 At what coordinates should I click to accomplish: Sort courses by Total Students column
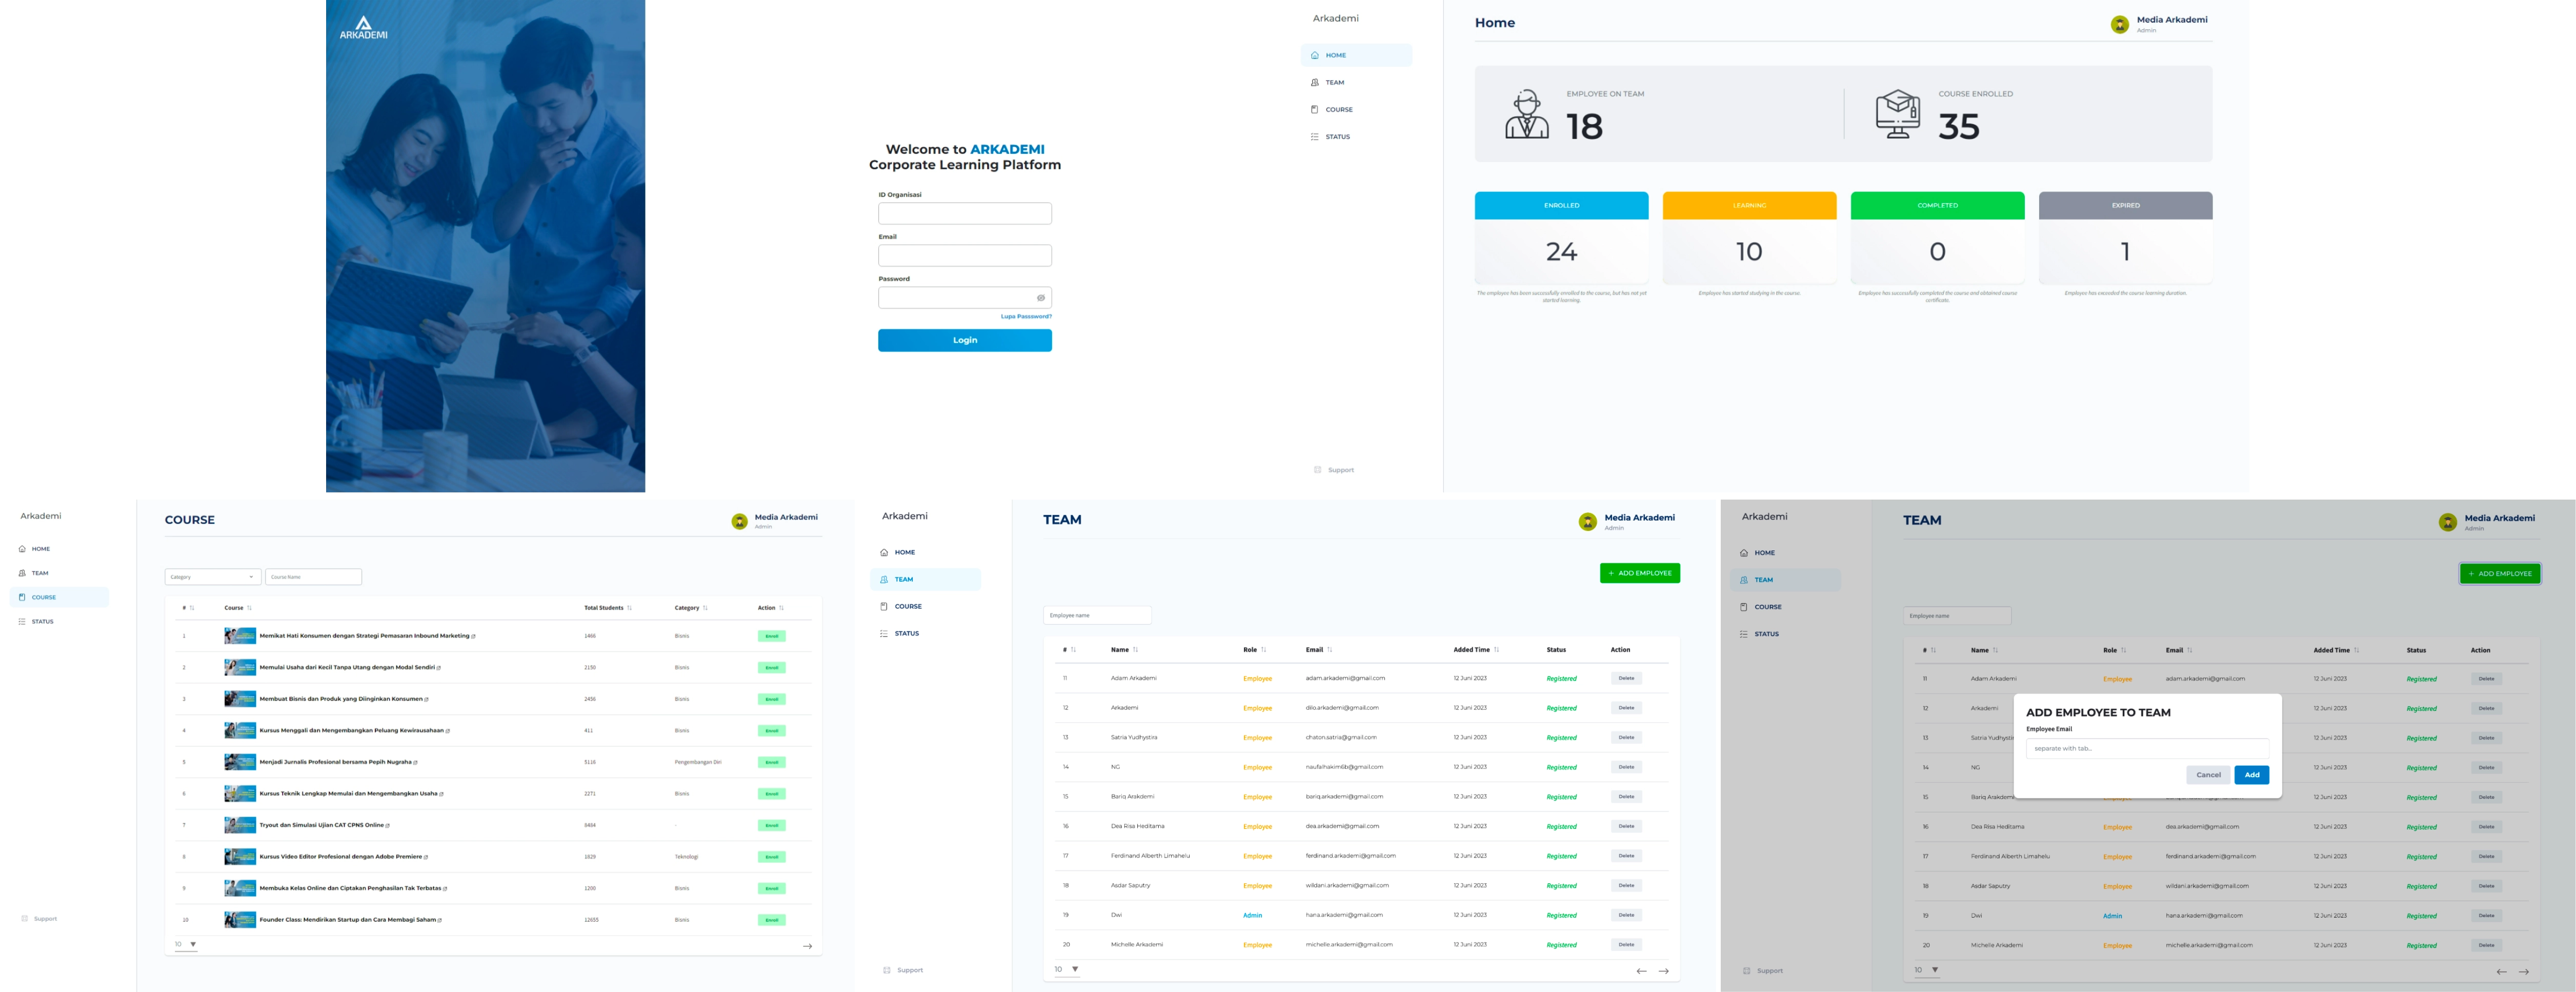tap(629, 608)
